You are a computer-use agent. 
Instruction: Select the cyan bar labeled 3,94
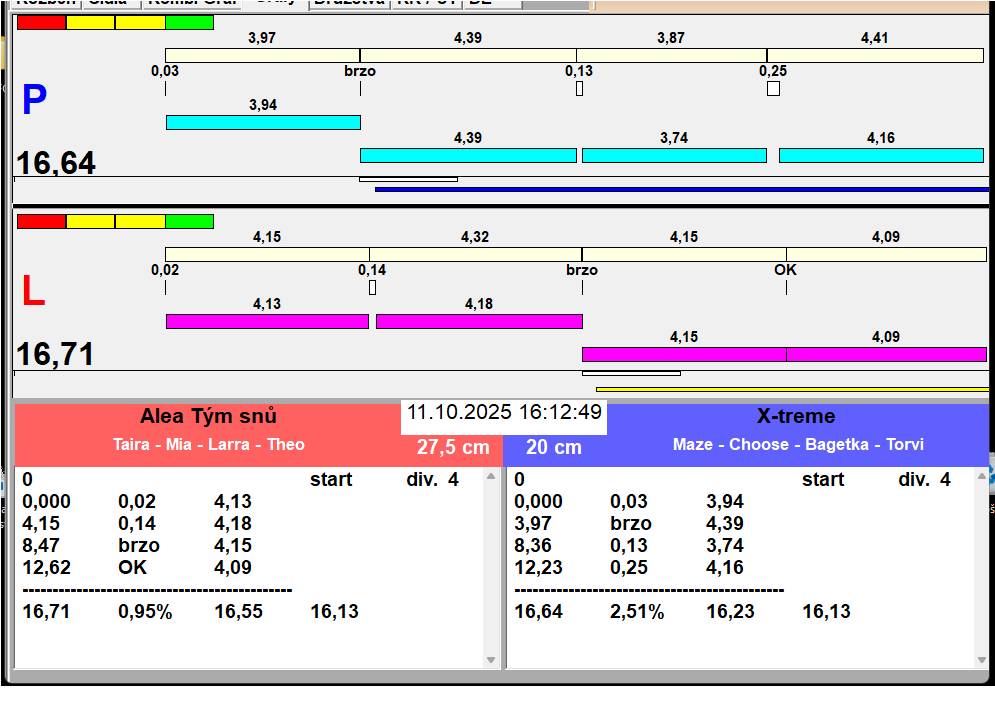[x=263, y=122]
